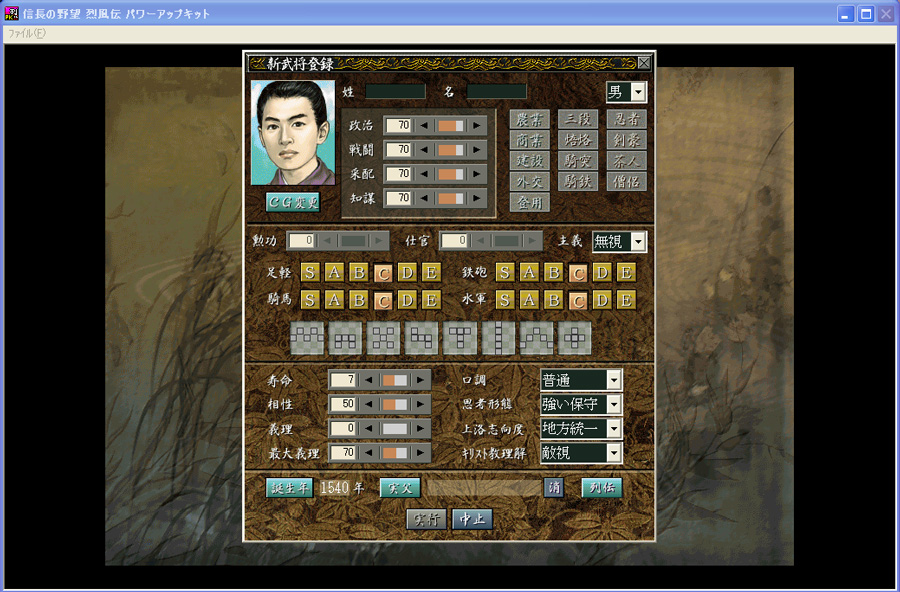The height and width of the screenshot is (592, 900).
Task: Decrease 相性 with its left arrow
Action: tap(368, 404)
